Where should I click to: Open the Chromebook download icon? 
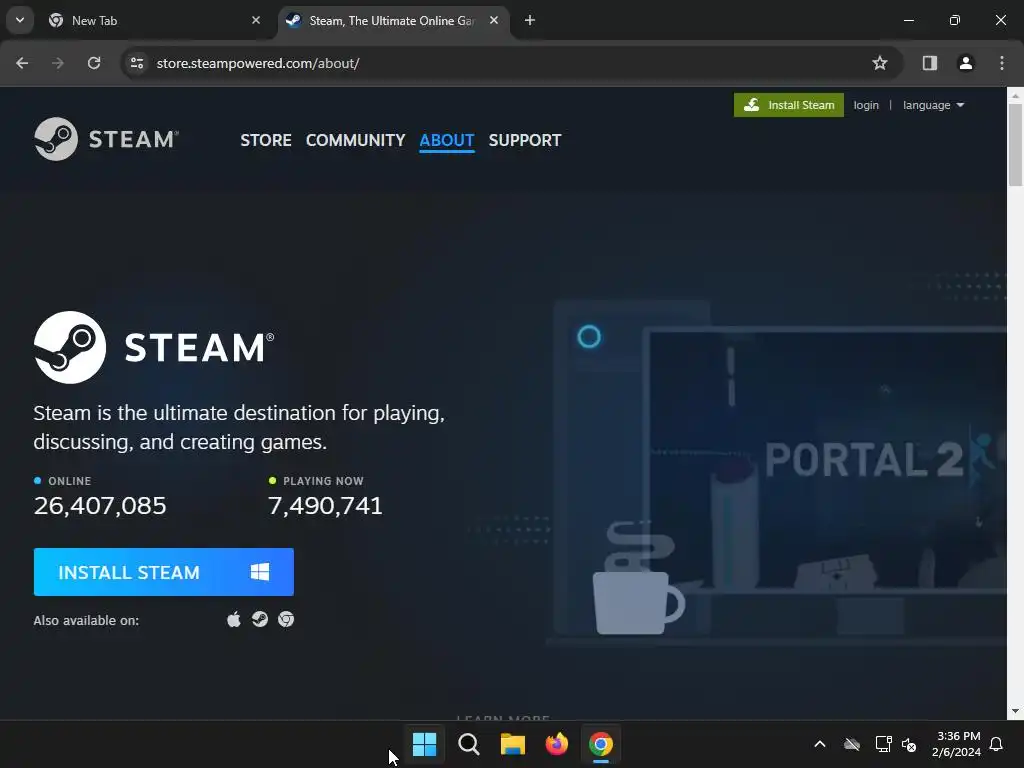pos(286,619)
